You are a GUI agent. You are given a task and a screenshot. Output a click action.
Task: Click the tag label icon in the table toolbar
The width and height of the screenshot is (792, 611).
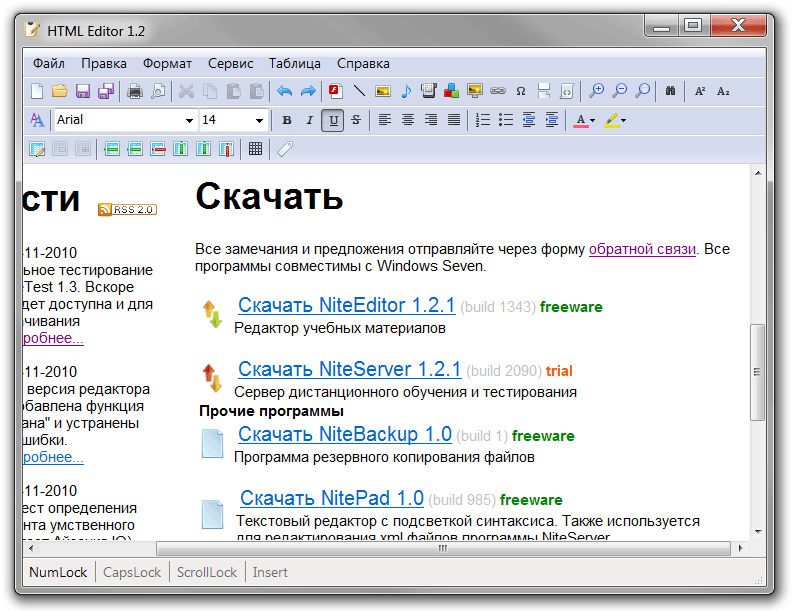point(285,149)
